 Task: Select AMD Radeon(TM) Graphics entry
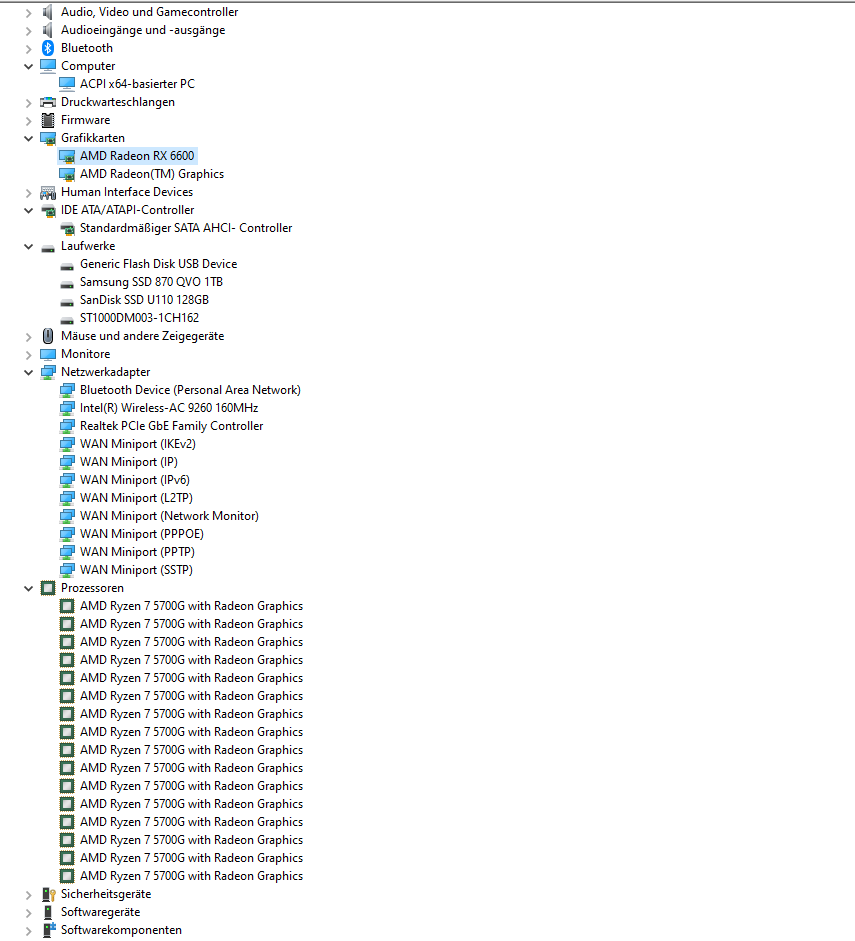point(152,174)
